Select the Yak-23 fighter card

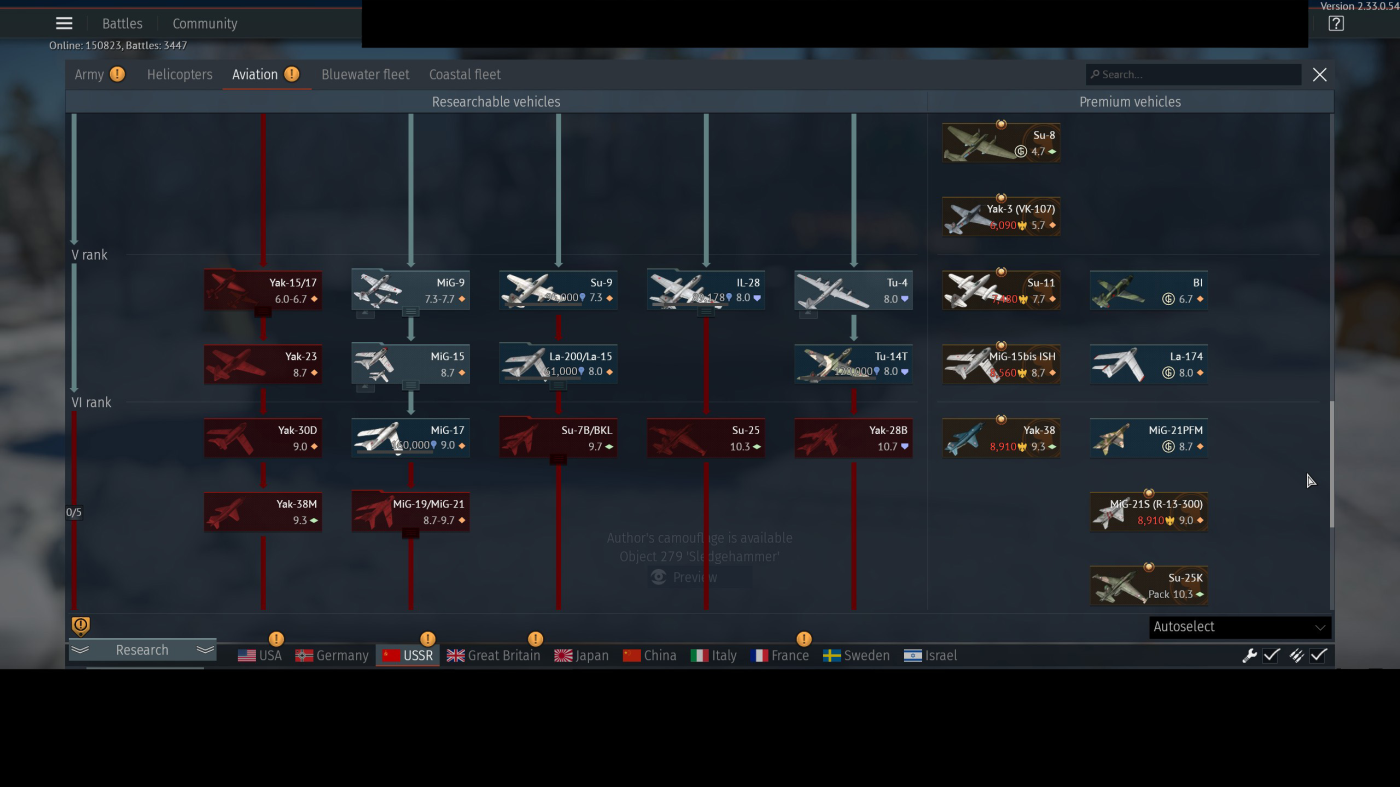(x=263, y=364)
